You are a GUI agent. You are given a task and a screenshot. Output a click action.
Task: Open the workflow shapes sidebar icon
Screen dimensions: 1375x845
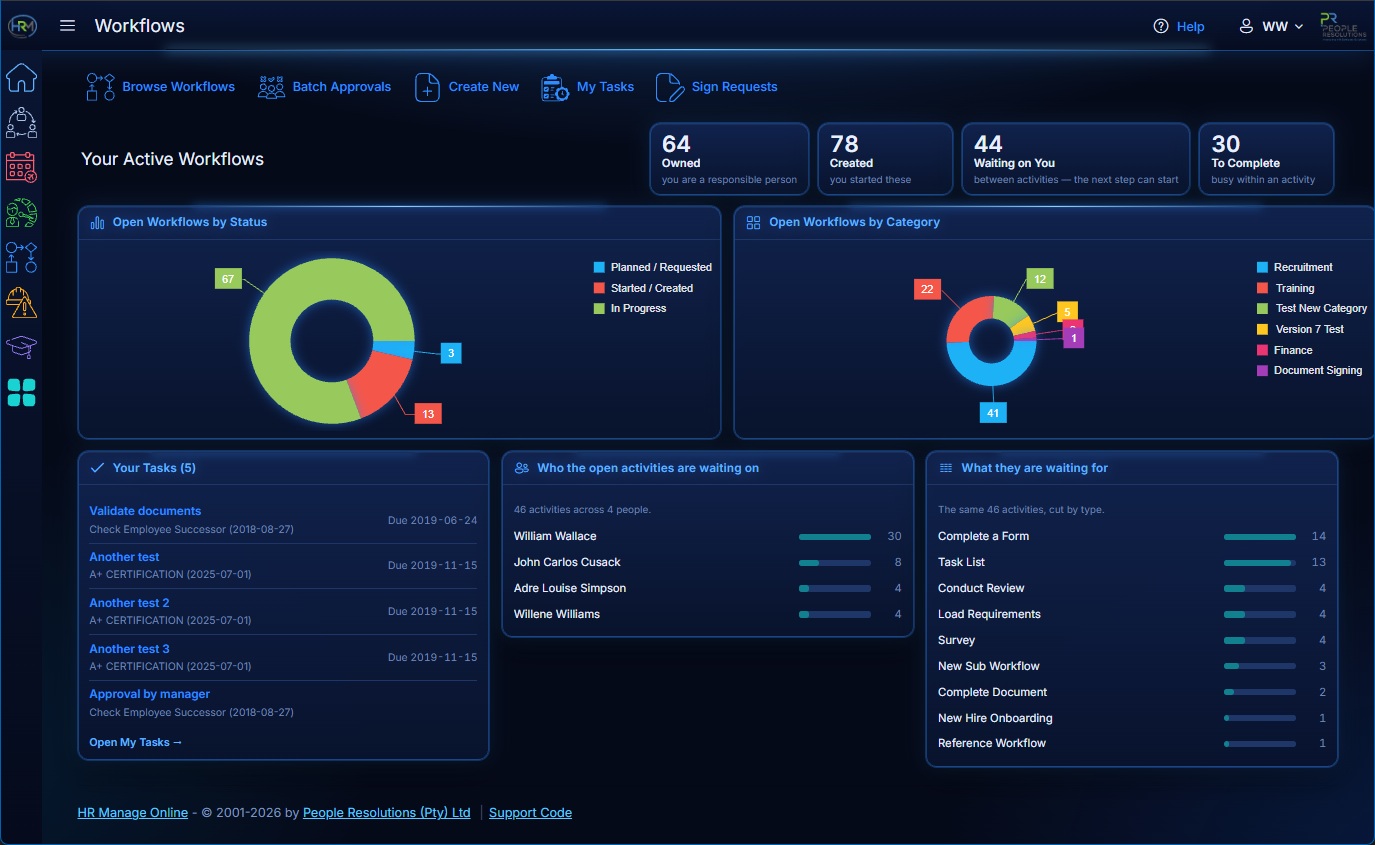click(21, 257)
